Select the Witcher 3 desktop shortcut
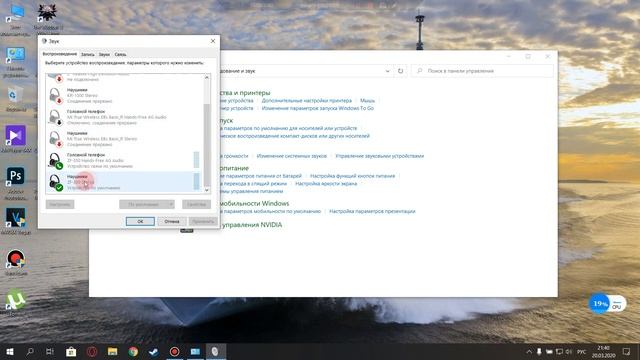 pyautogui.click(x=47, y=13)
